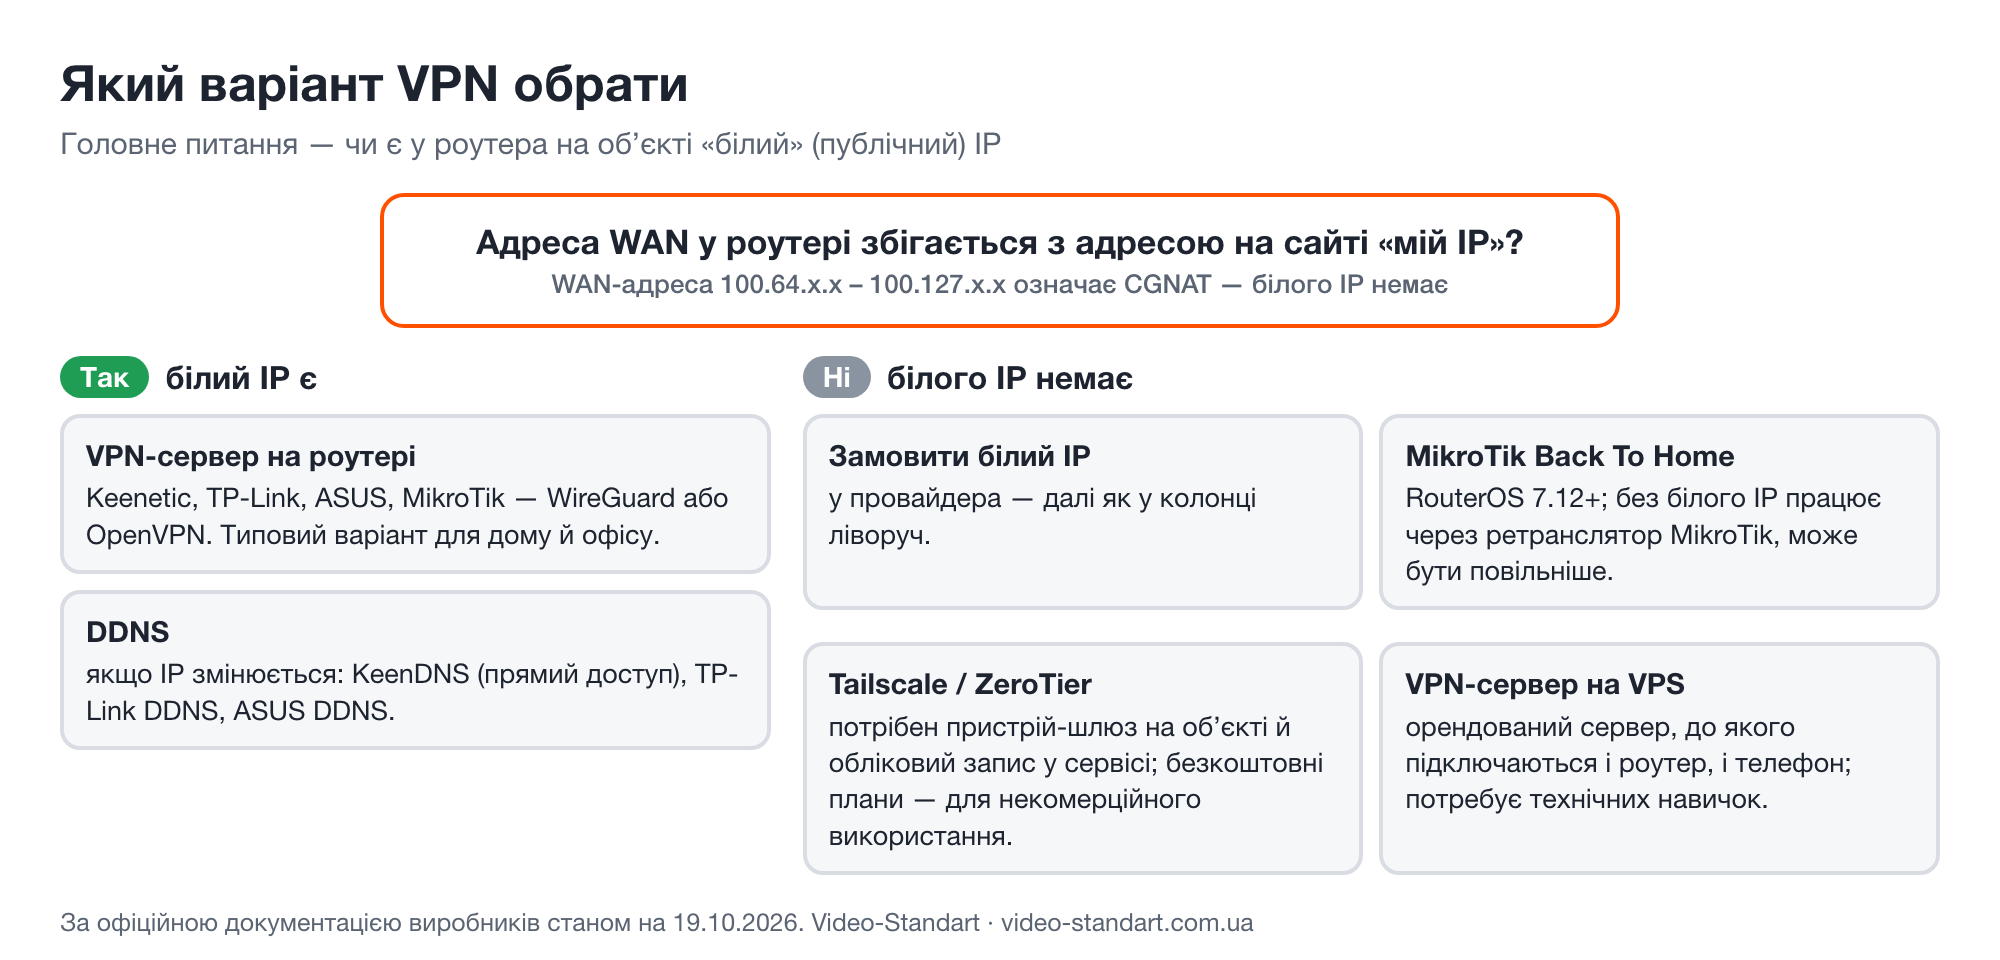Click the column label "білого IP немає"
This screenshot has height=960, width=2000.
coord(1010,379)
